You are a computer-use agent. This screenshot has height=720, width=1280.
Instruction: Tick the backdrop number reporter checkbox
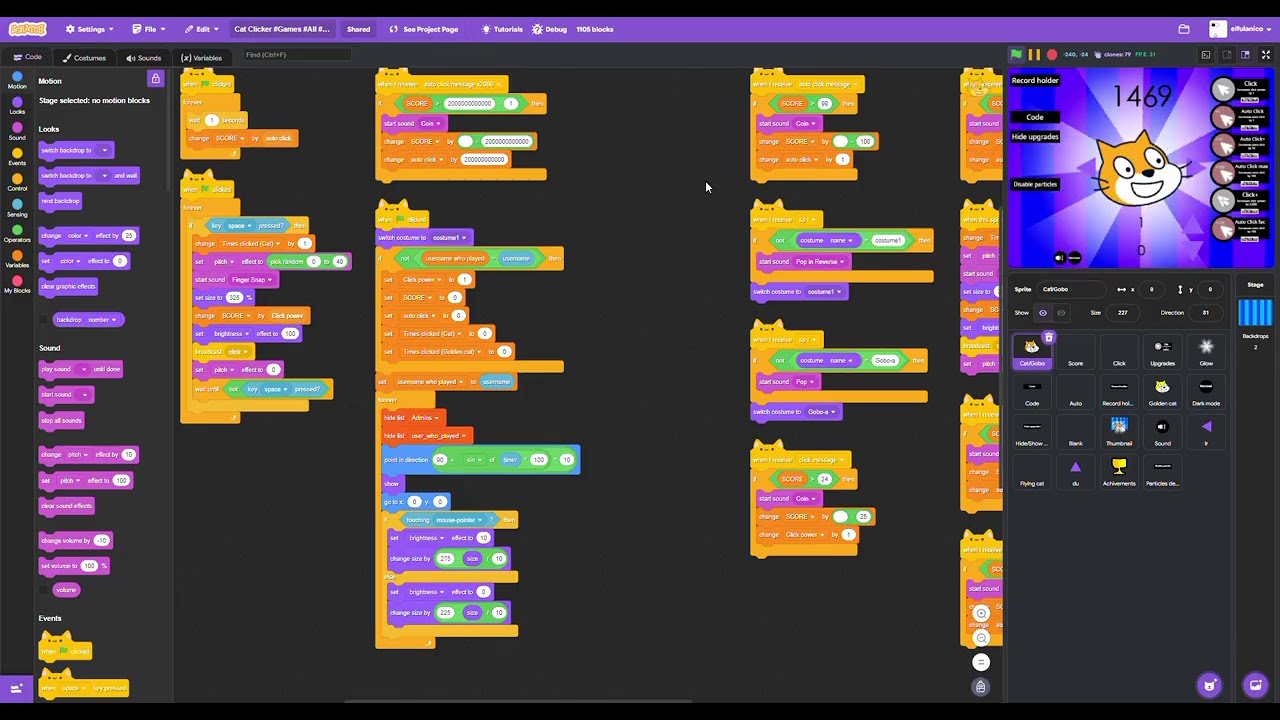(x=43, y=320)
